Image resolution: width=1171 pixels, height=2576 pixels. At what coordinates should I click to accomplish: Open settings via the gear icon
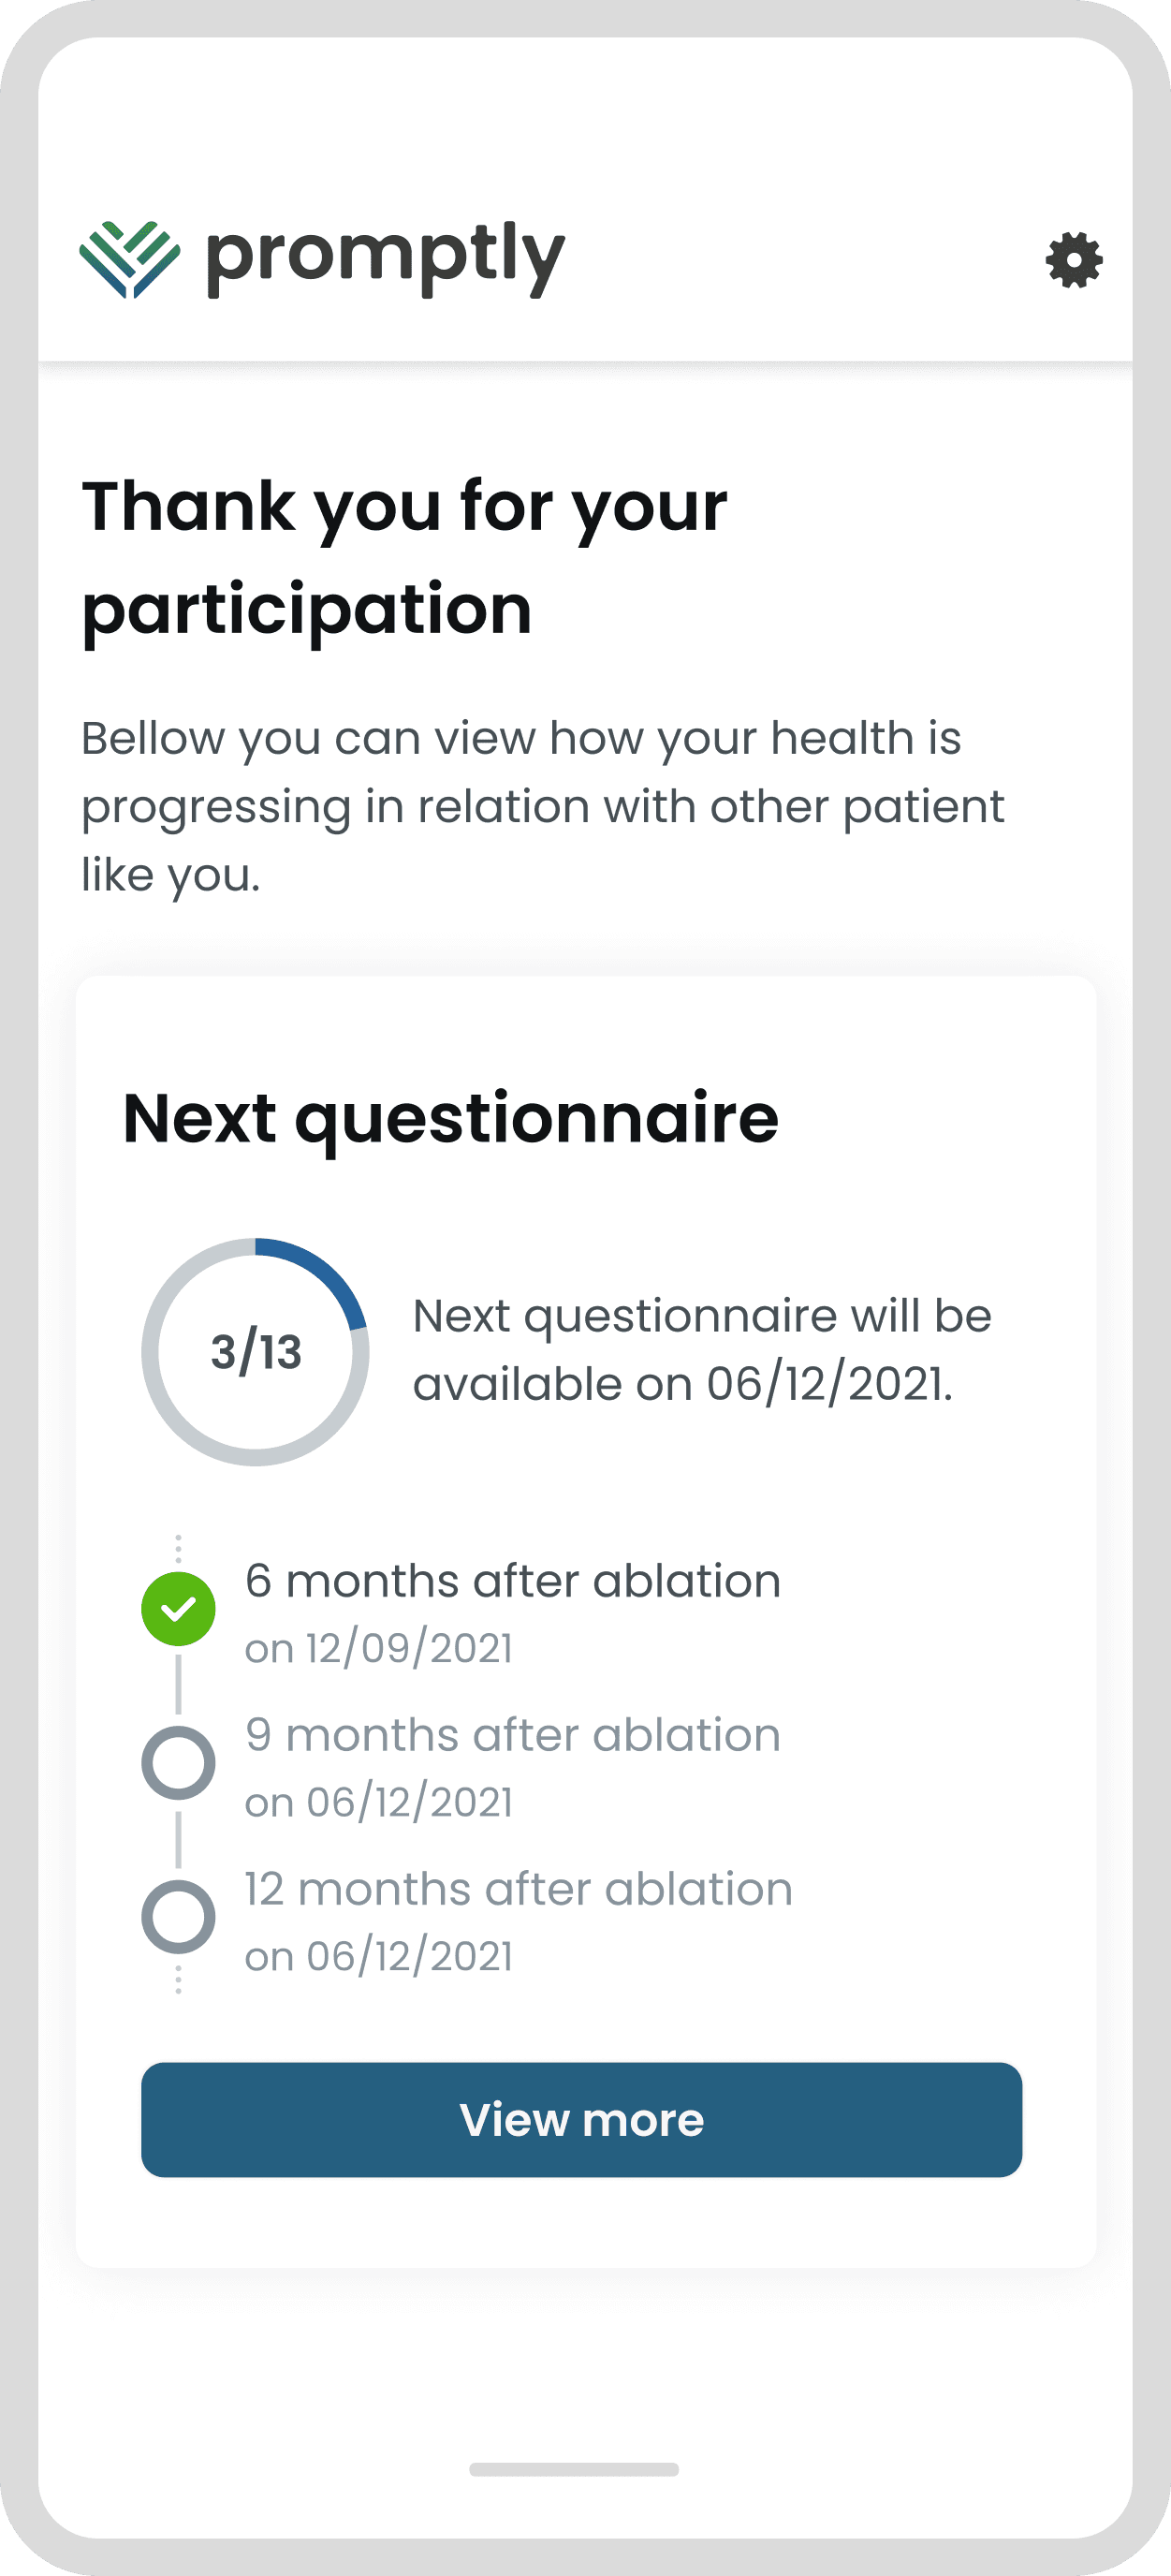pyautogui.click(x=1074, y=261)
